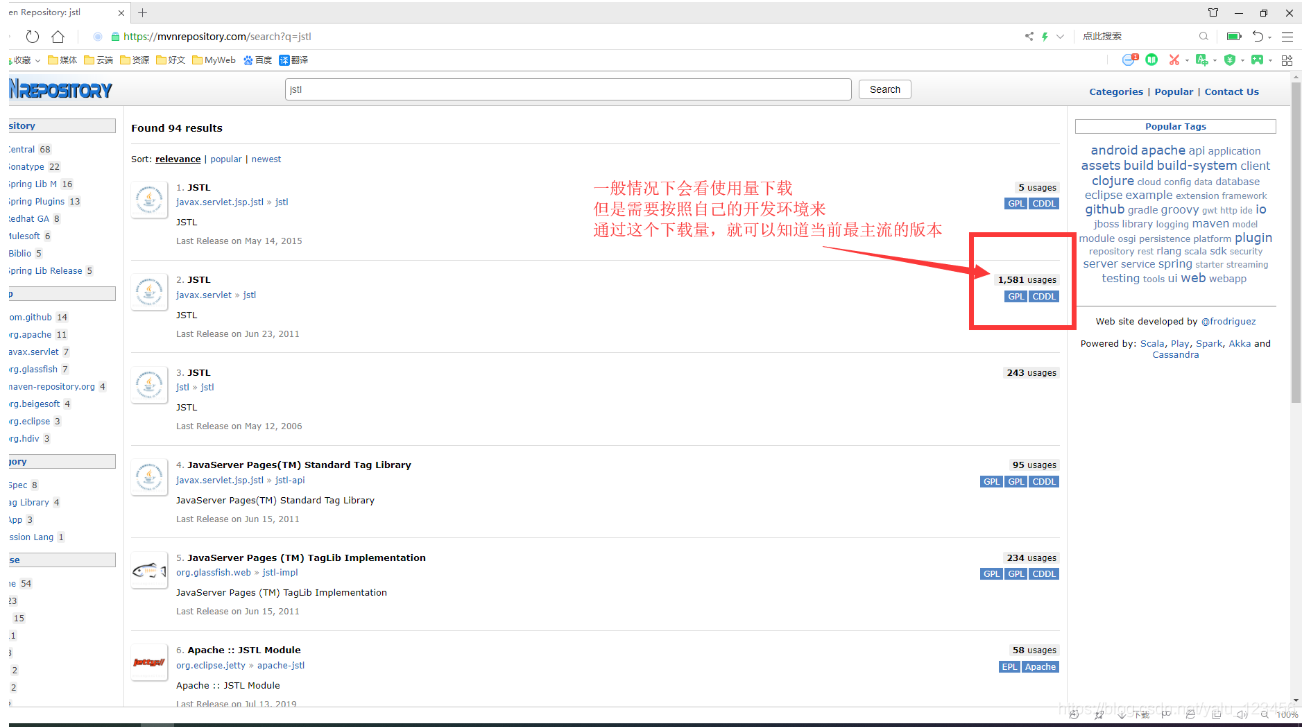Open the 百度 bookmark
This screenshot has width=1305, height=727.
click(257, 60)
